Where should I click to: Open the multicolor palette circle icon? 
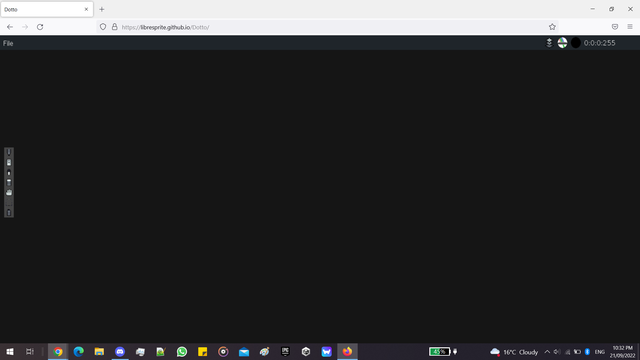tap(562, 43)
